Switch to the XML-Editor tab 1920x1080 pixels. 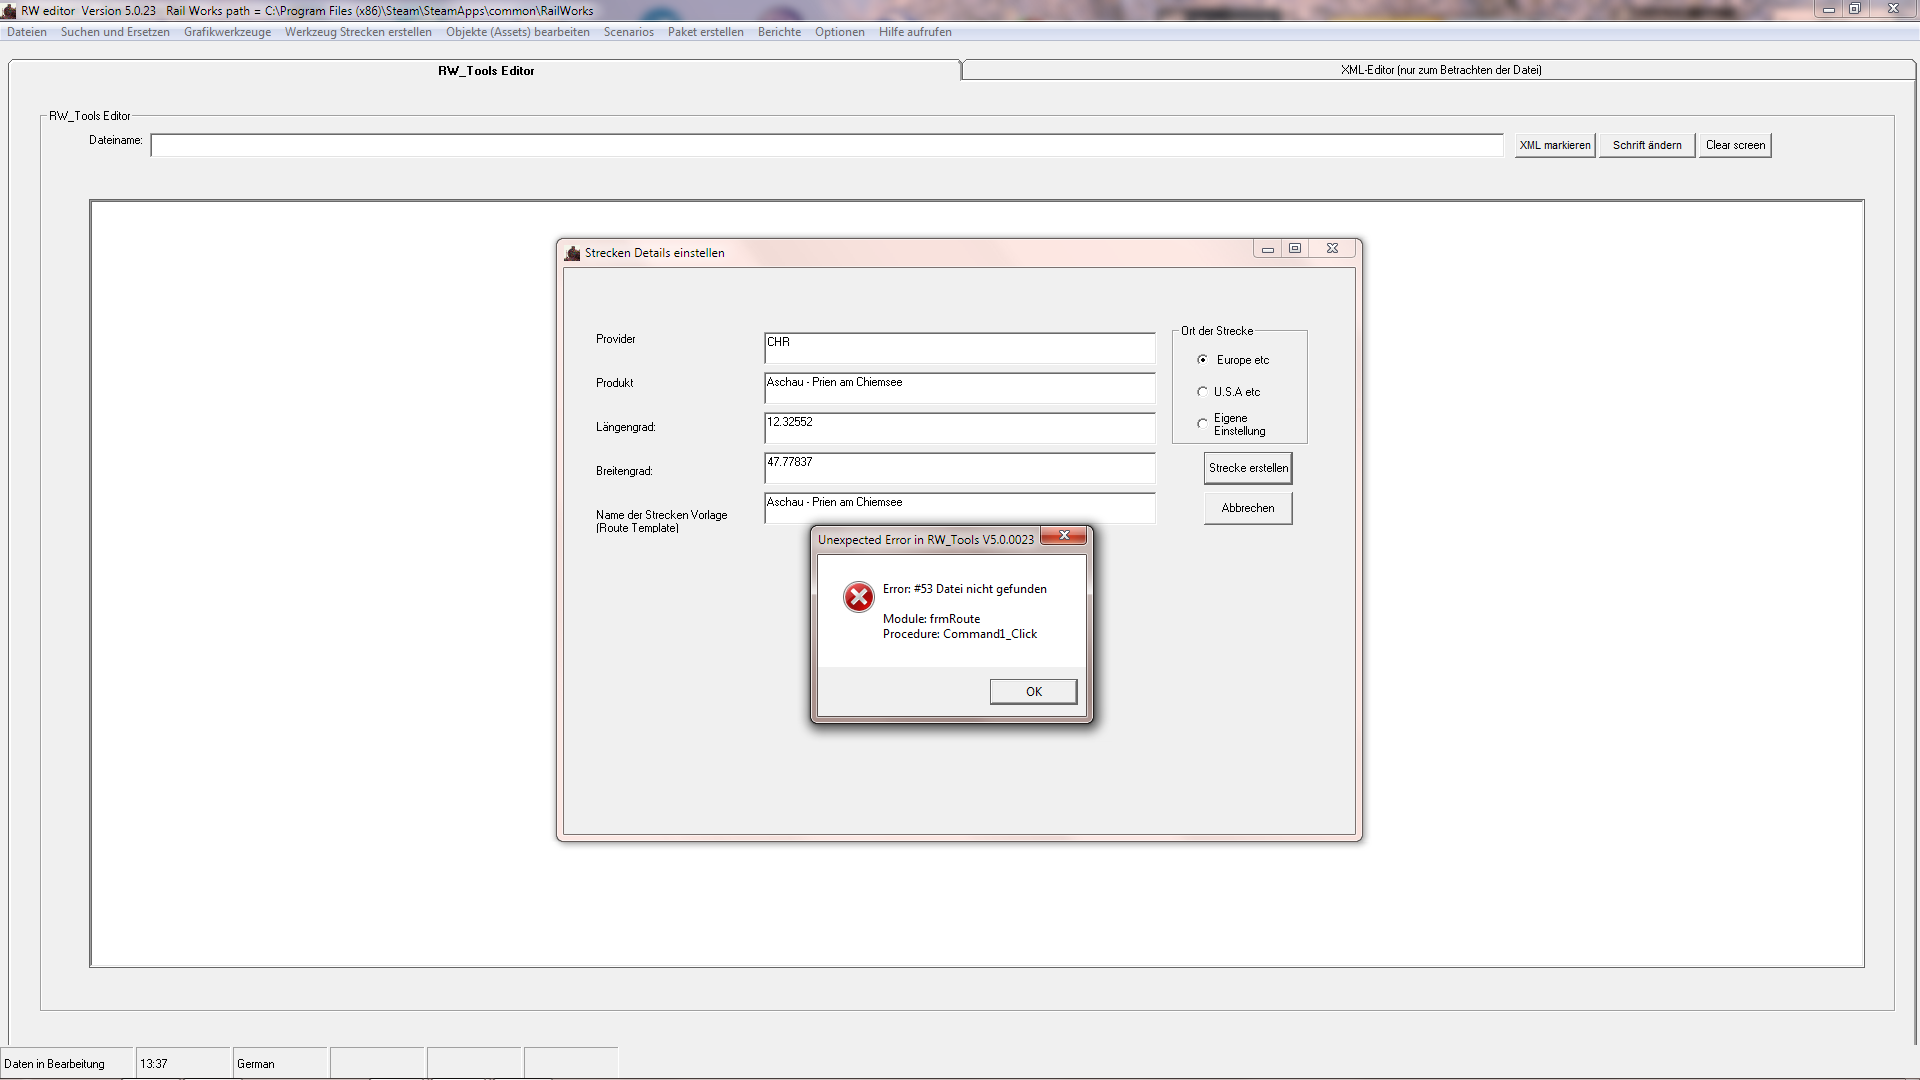pos(1440,70)
